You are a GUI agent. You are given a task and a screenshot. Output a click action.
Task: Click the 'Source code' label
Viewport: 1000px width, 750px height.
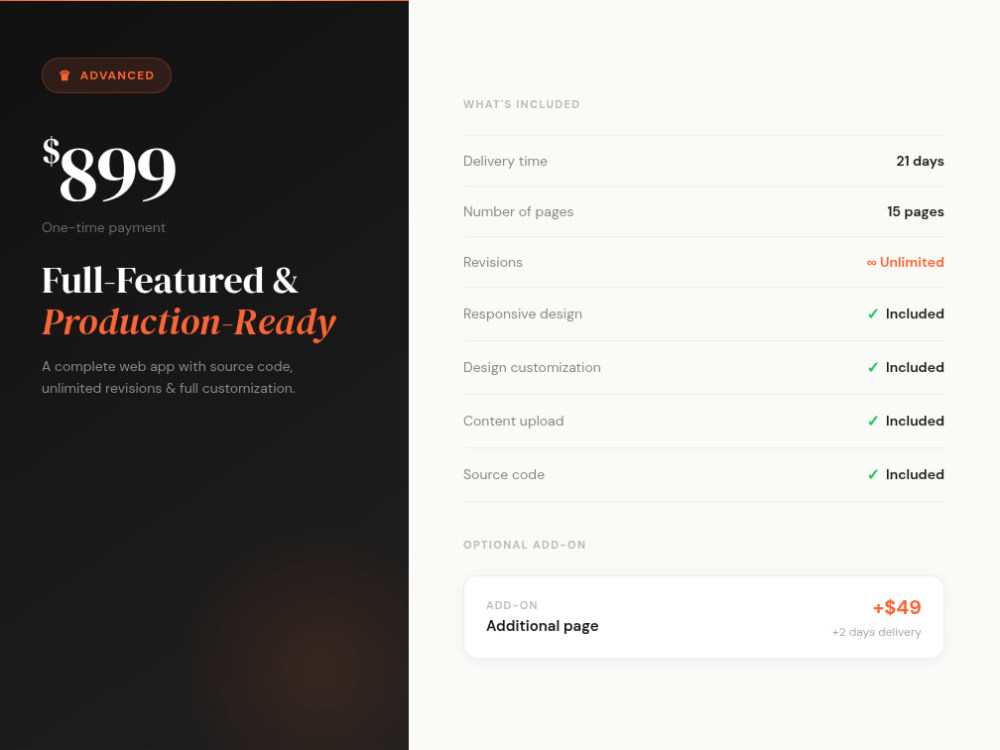click(504, 474)
